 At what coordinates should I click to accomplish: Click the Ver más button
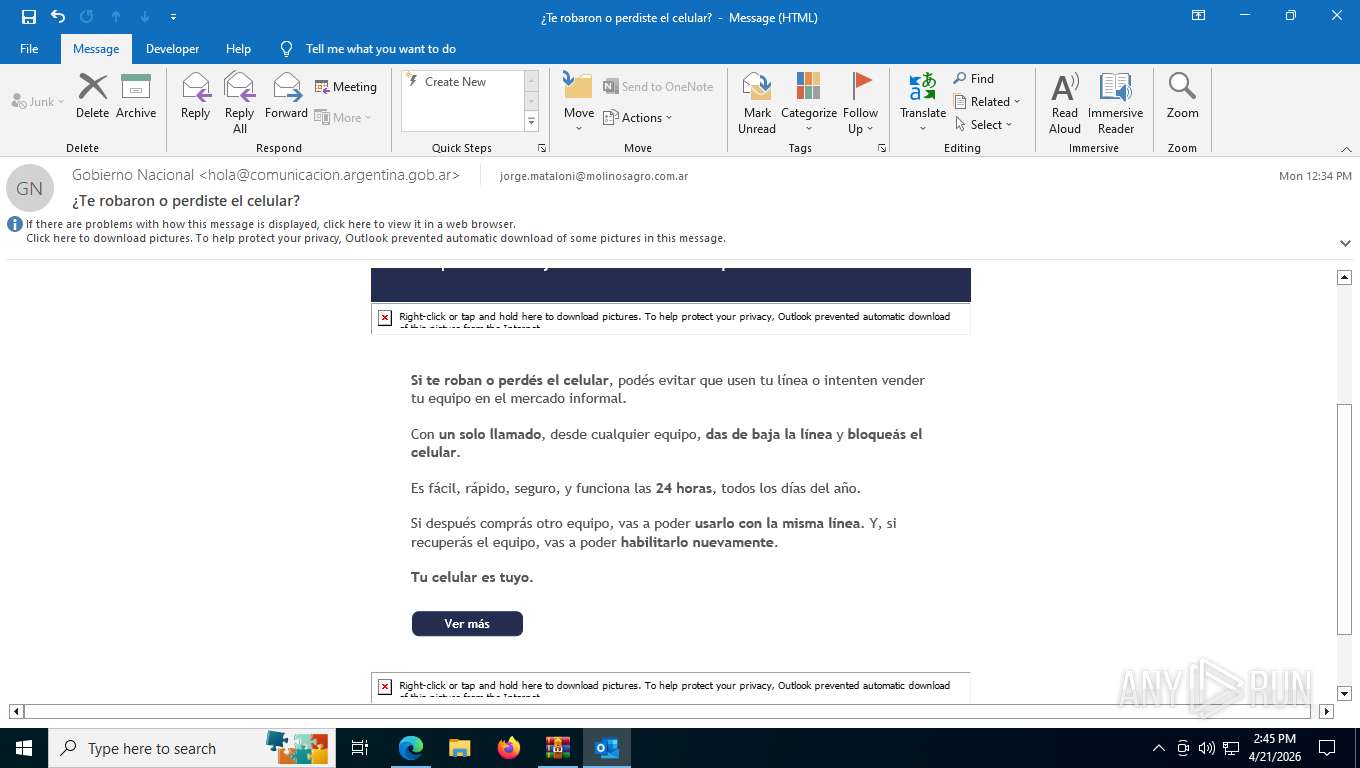point(467,623)
